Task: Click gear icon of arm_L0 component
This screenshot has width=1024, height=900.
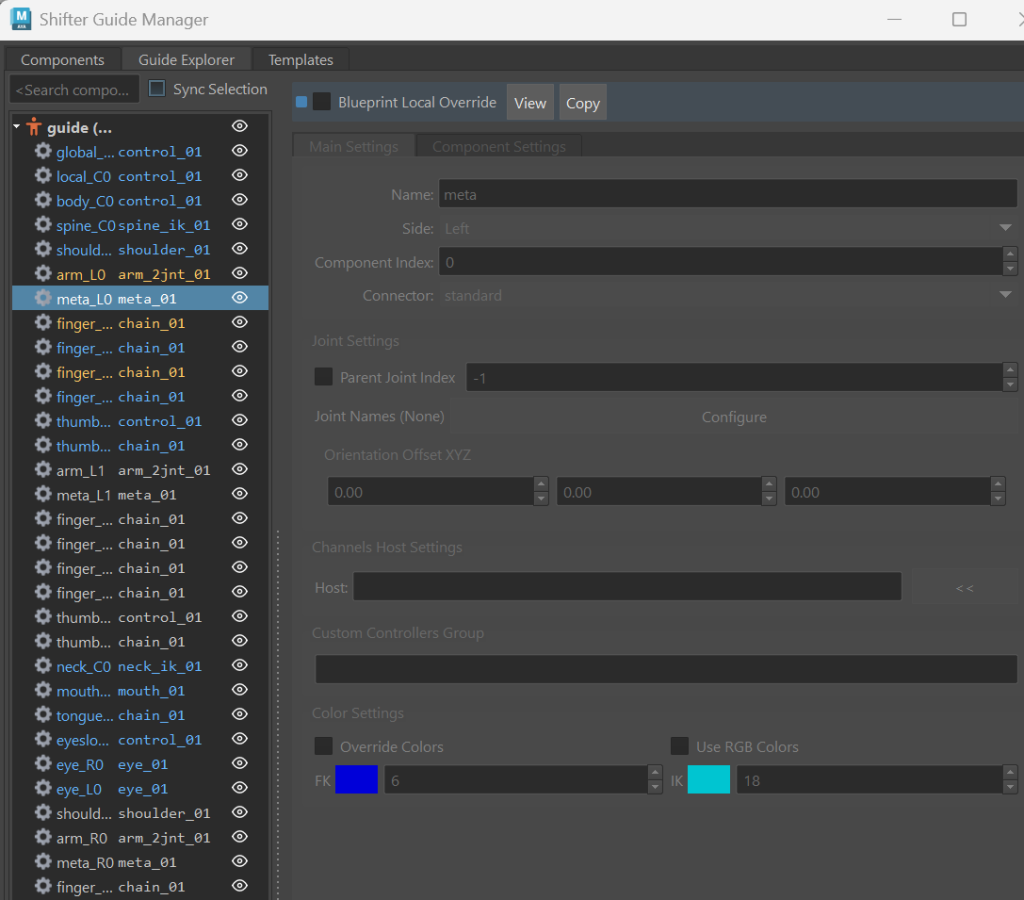Action: (43, 273)
